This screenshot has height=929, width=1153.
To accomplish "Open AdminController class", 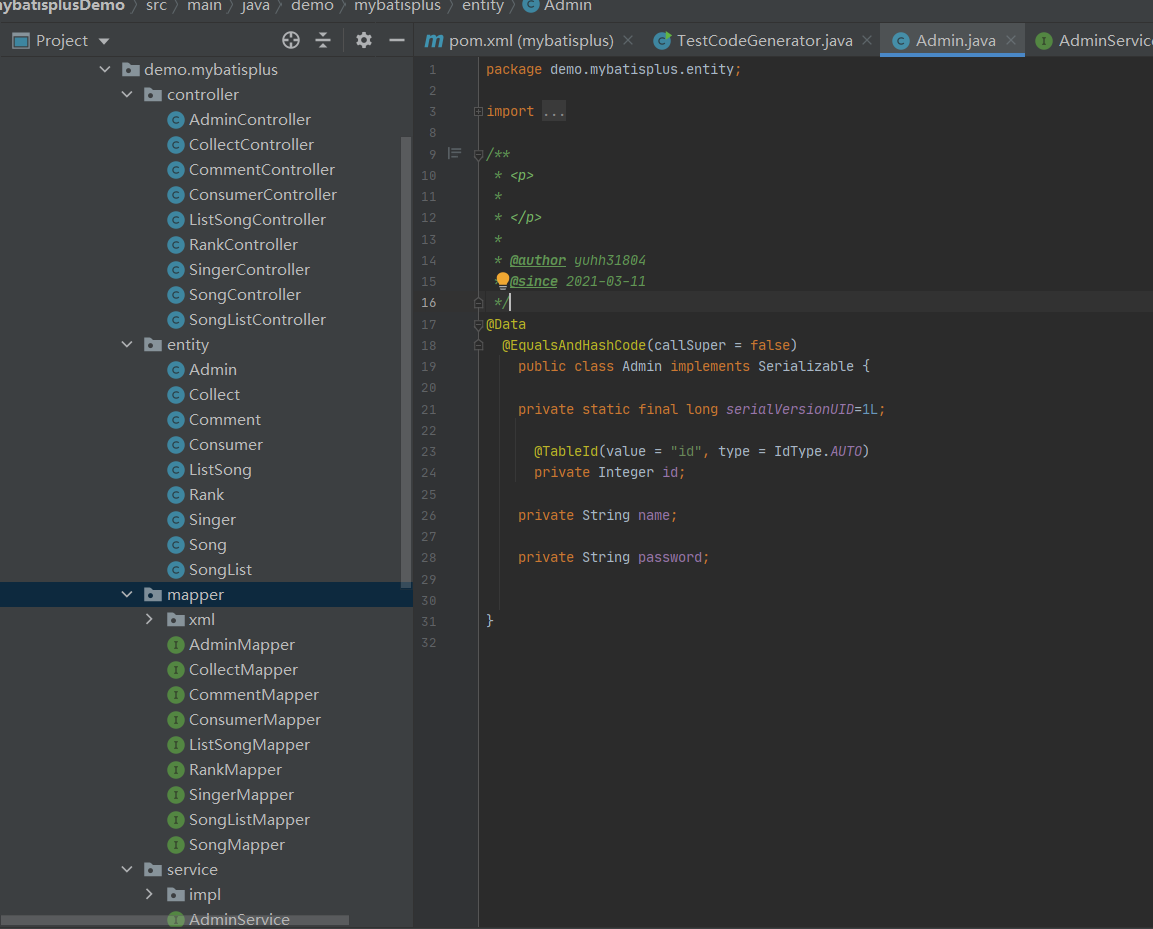I will (249, 119).
